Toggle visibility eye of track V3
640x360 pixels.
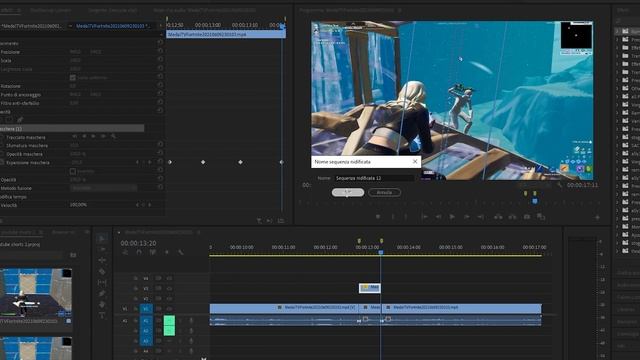[x=169, y=289]
